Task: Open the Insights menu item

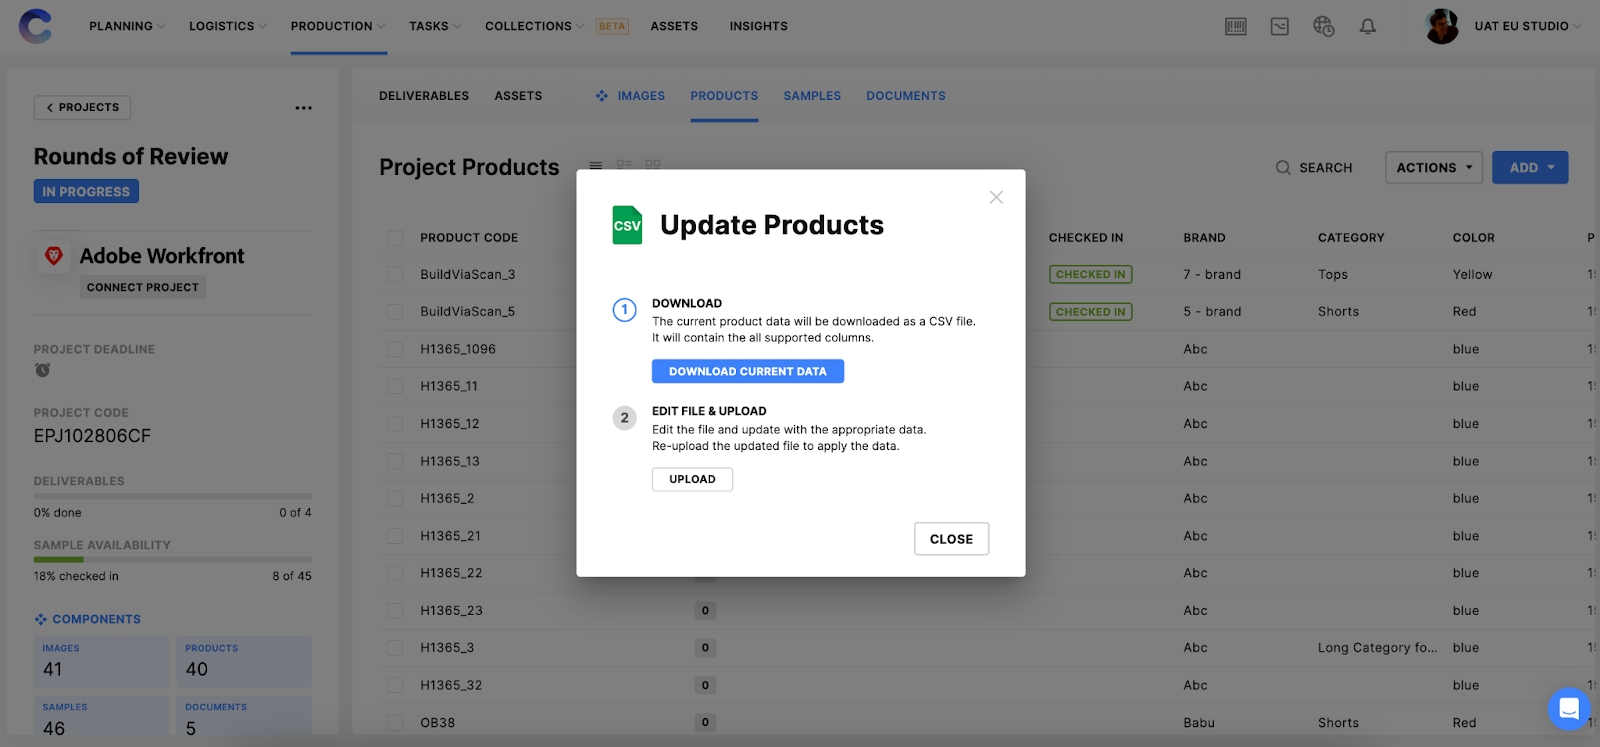Action: click(758, 27)
